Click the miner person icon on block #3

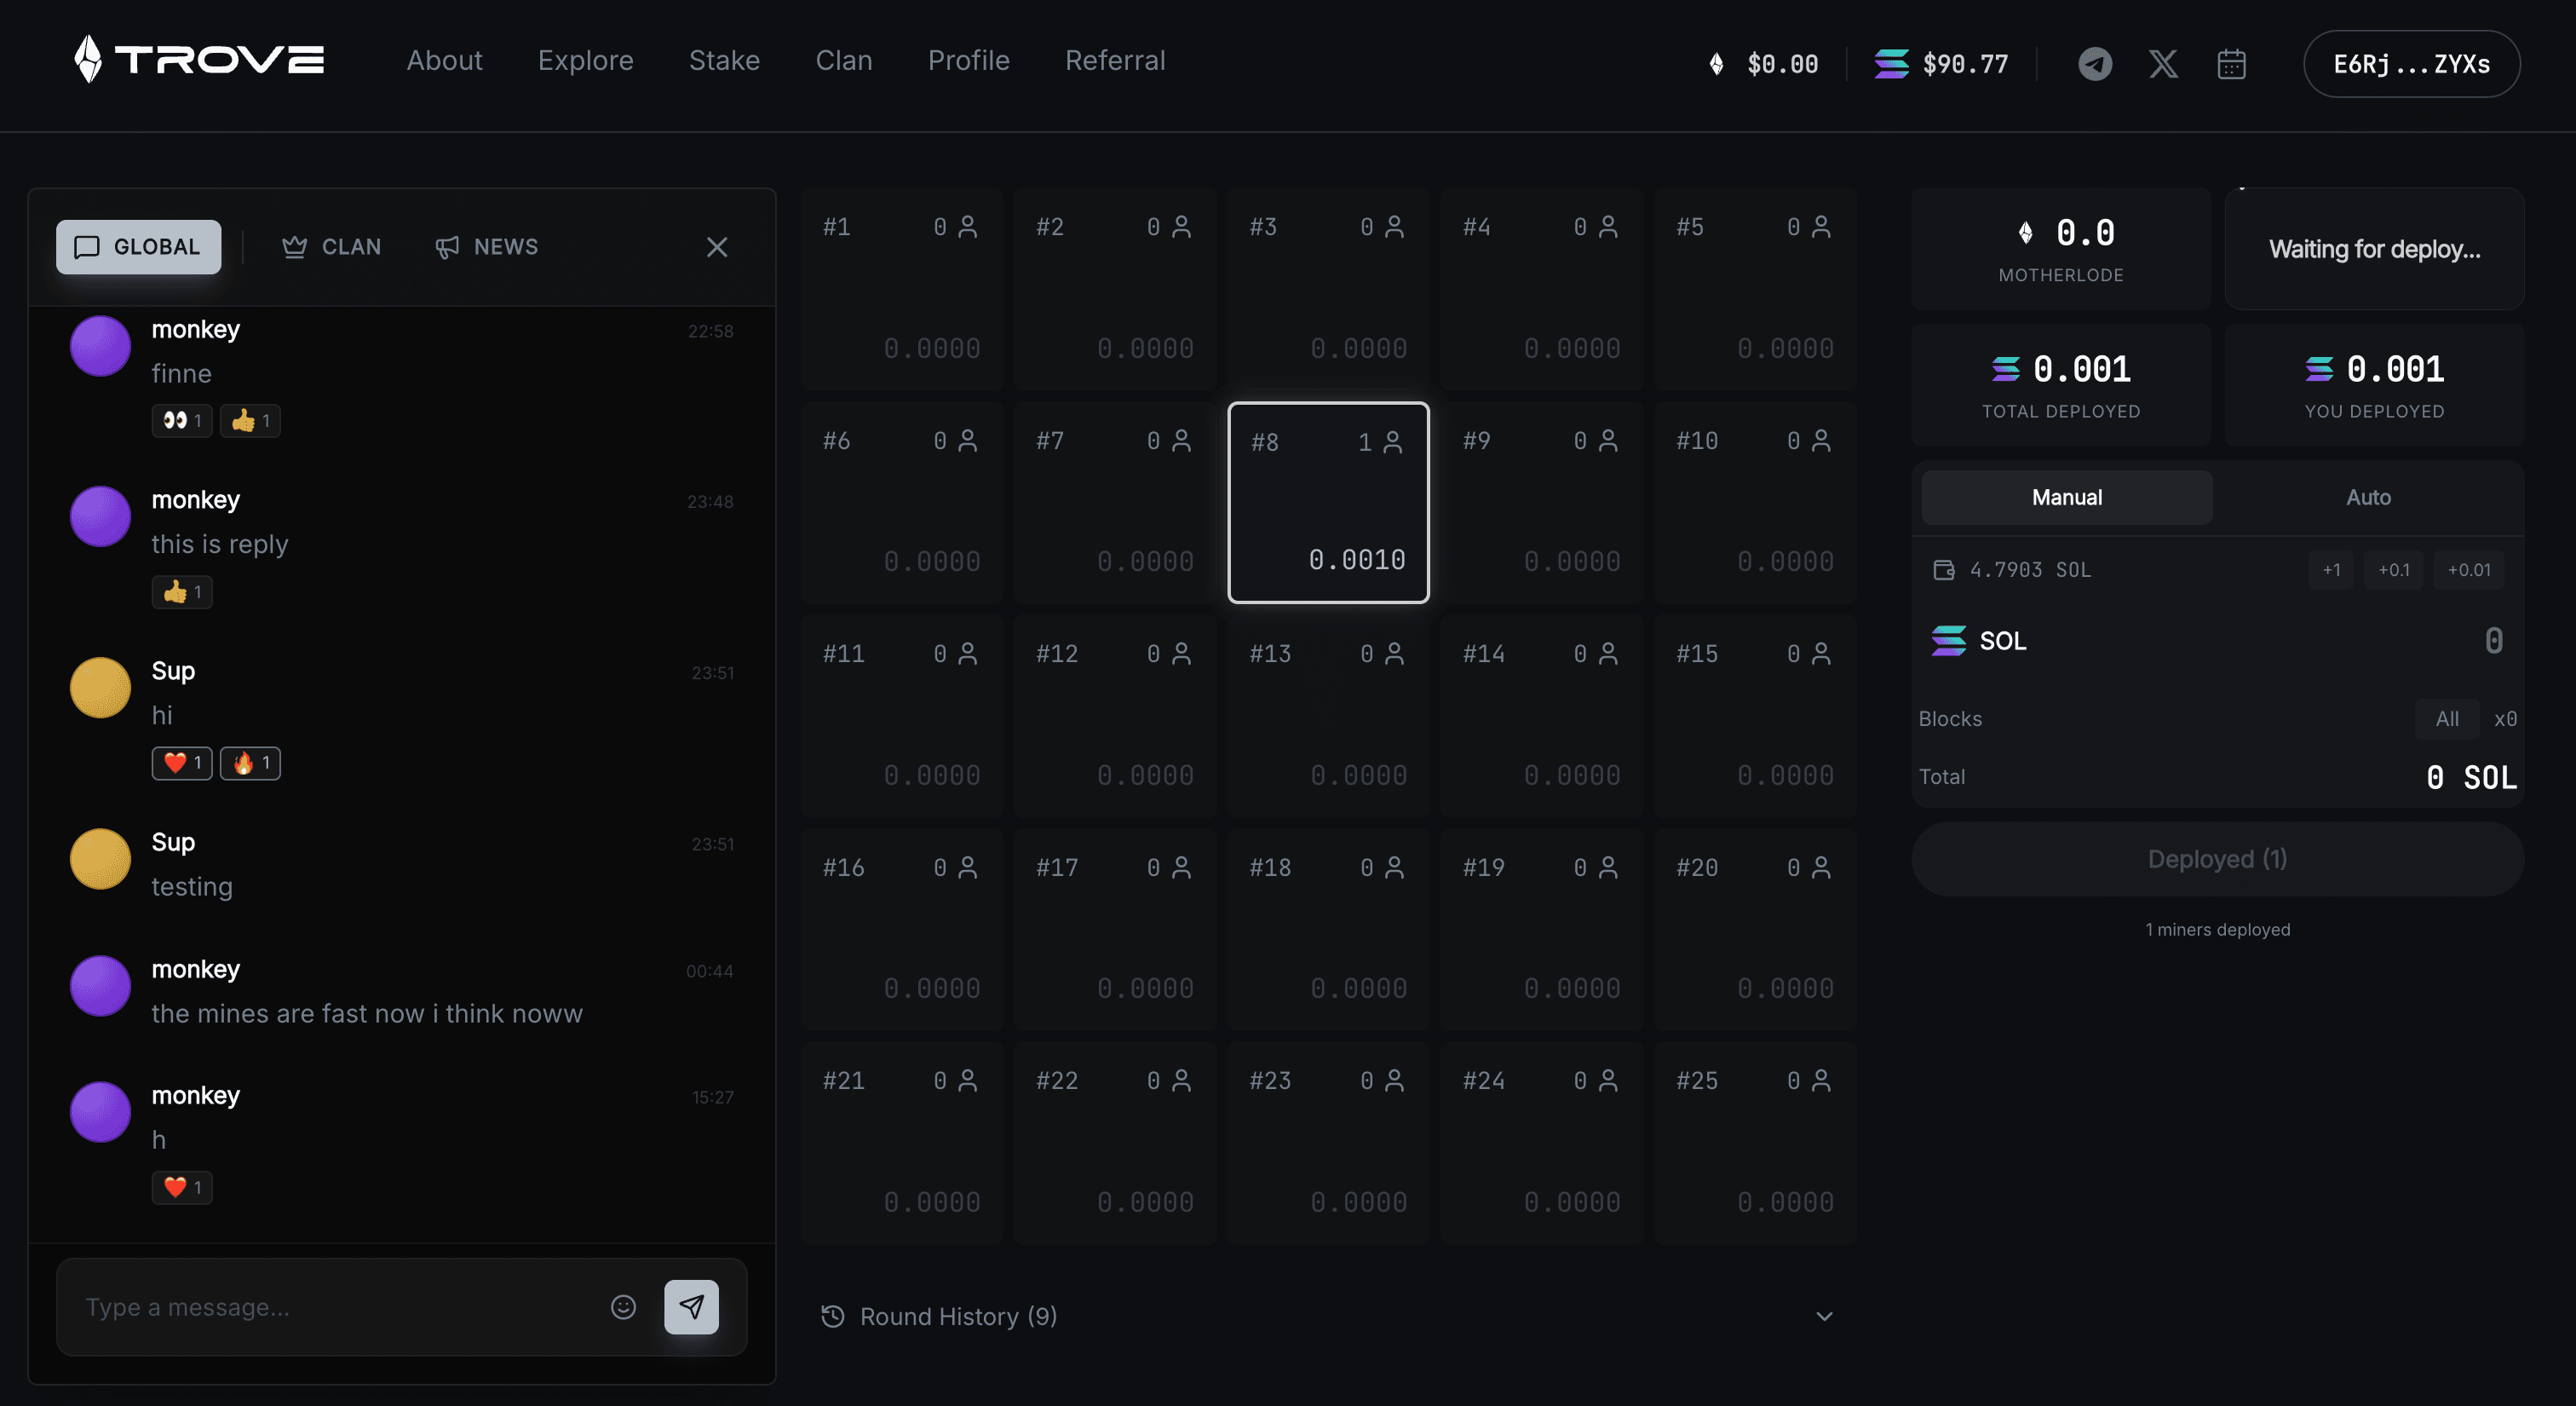click(x=1394, y=227)
